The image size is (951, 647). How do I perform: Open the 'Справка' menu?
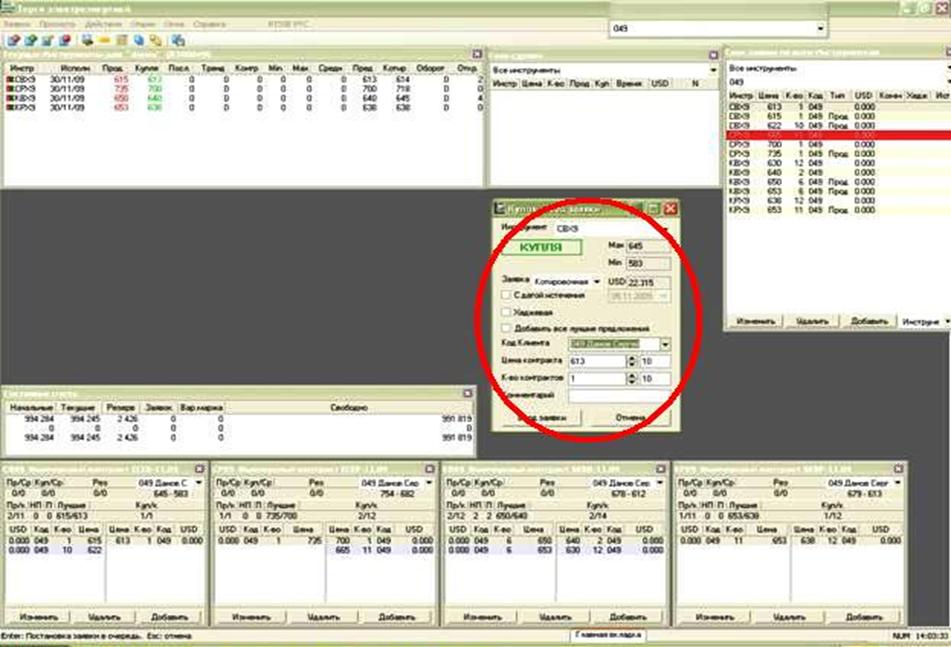tap(209, 21)
